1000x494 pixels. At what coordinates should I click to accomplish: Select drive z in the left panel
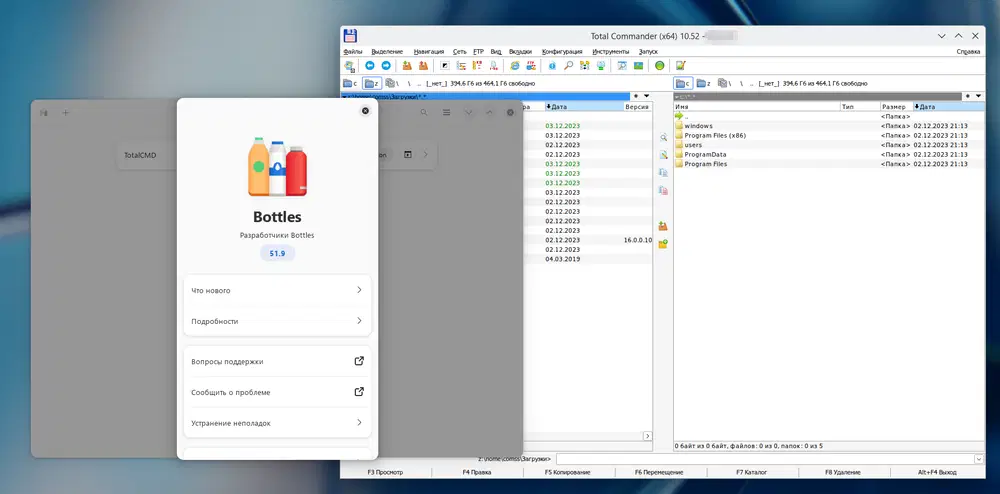[372, 84]
